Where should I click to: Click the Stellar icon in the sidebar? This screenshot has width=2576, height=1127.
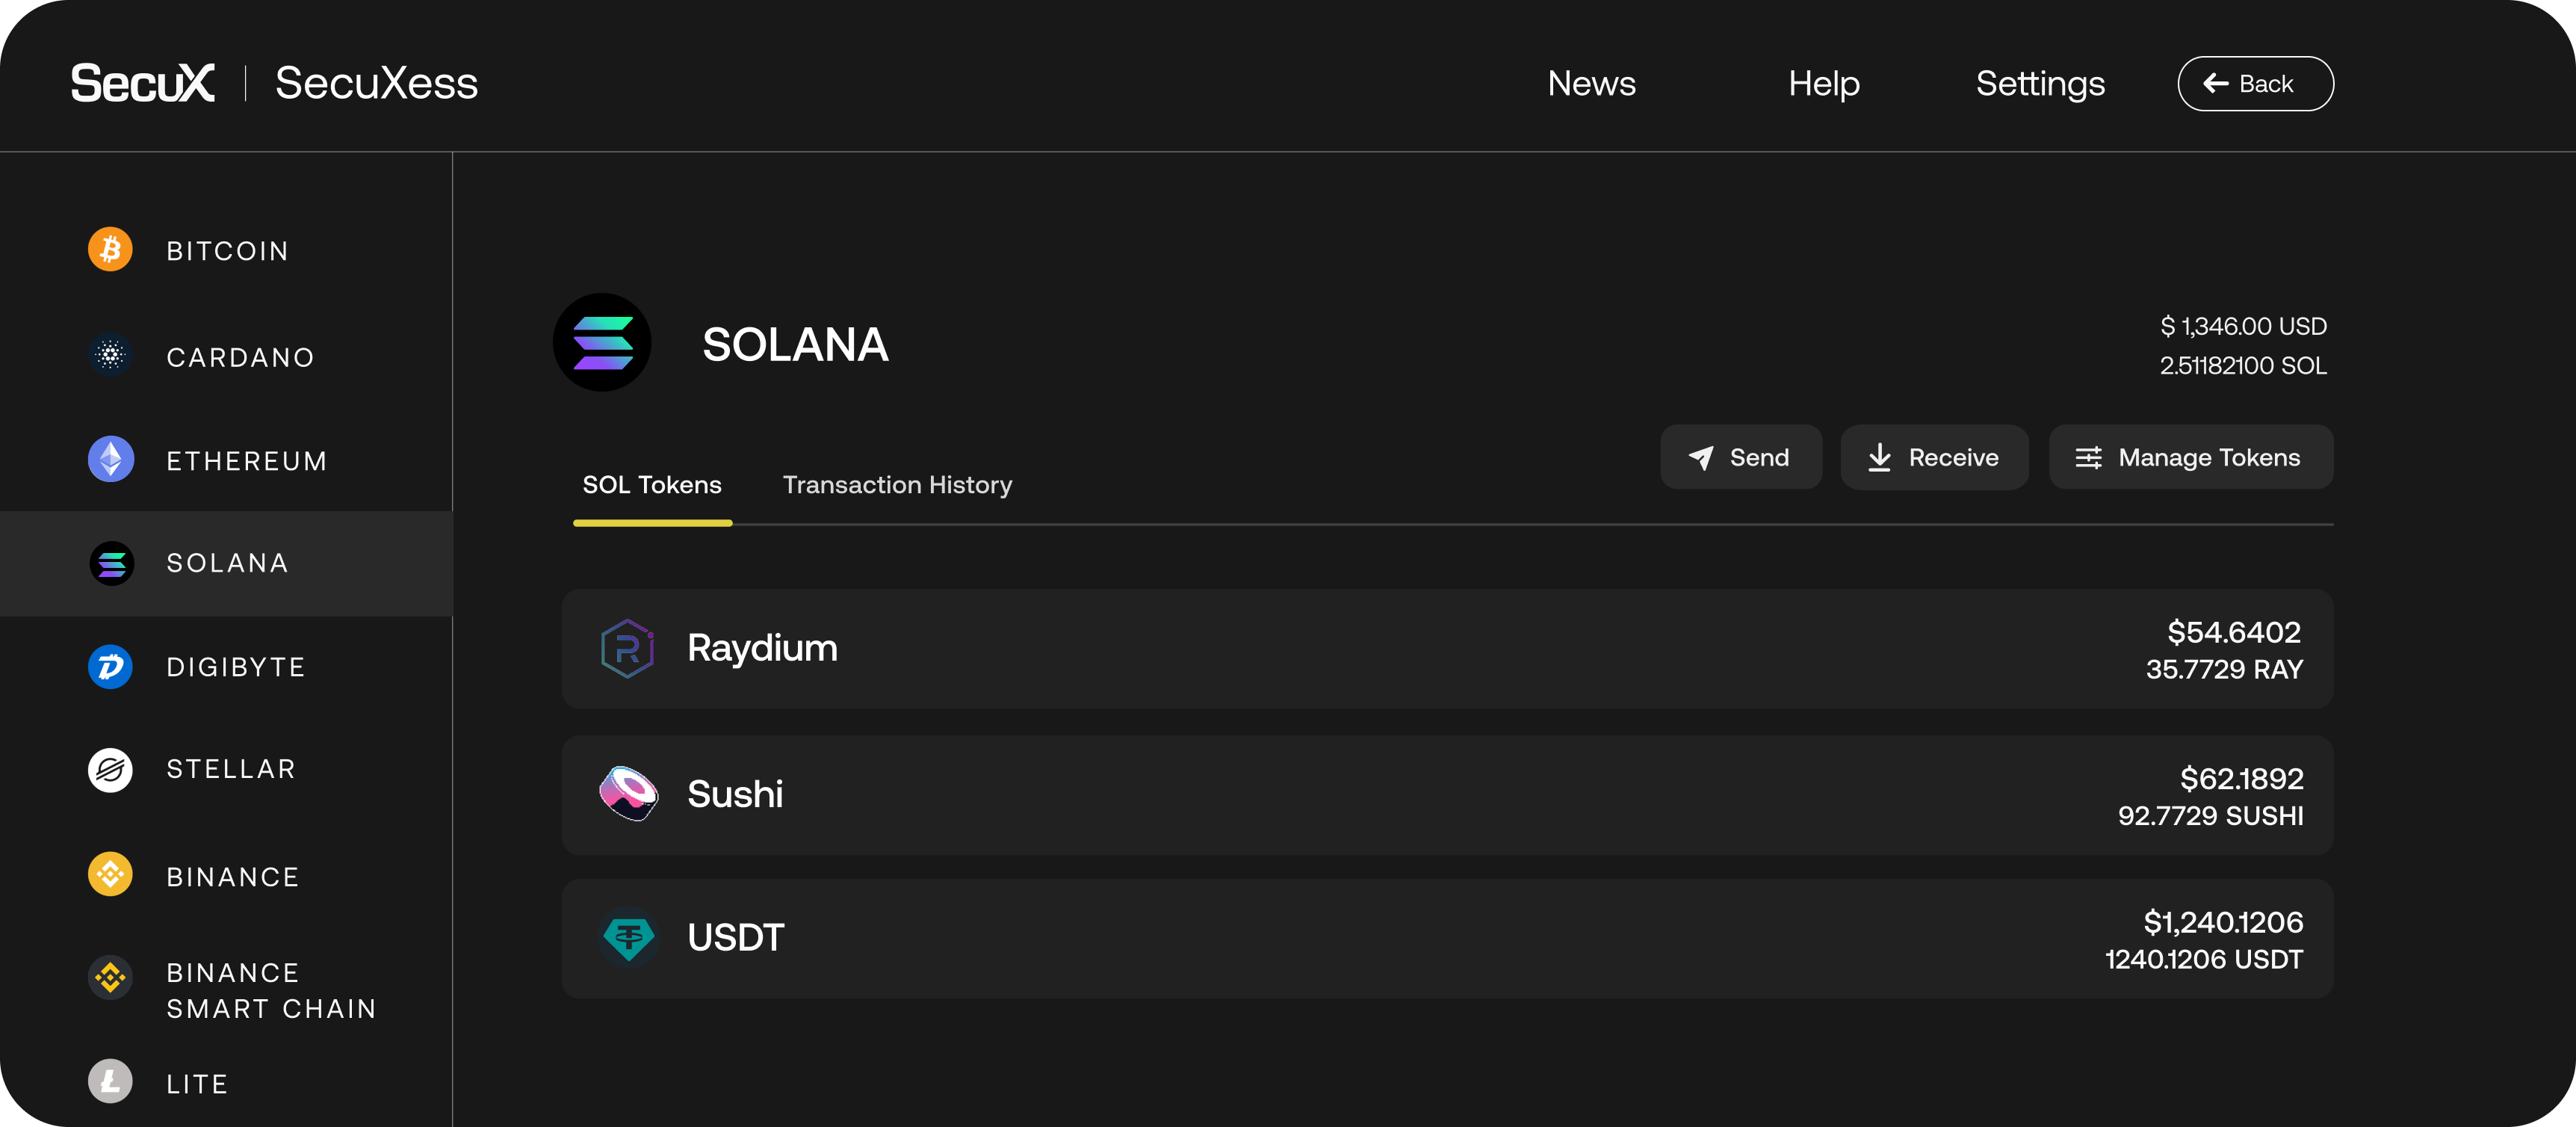(x=110, y=770)
